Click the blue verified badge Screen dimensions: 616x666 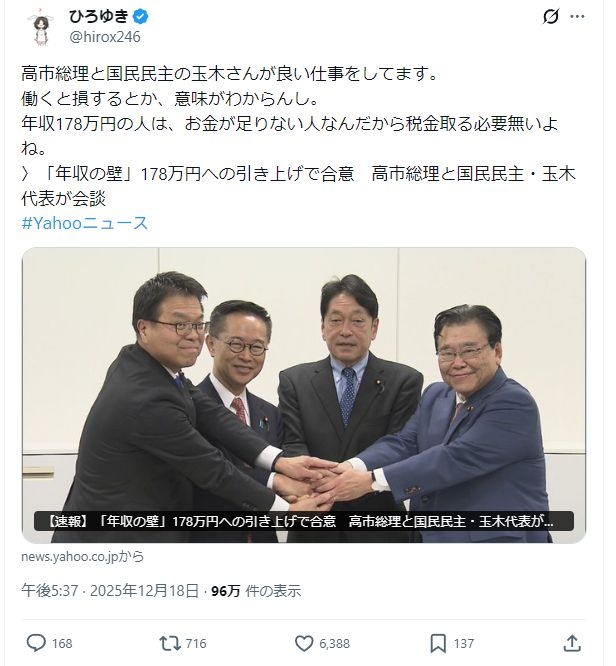point(141,17)
